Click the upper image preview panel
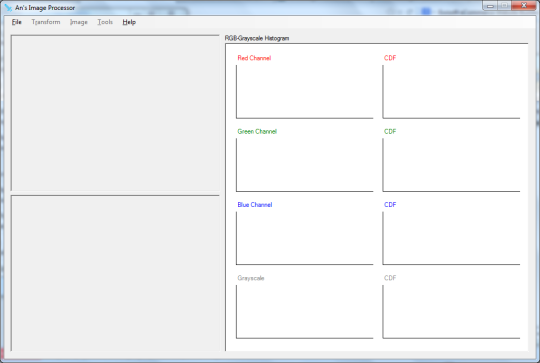 click(115, 113)
